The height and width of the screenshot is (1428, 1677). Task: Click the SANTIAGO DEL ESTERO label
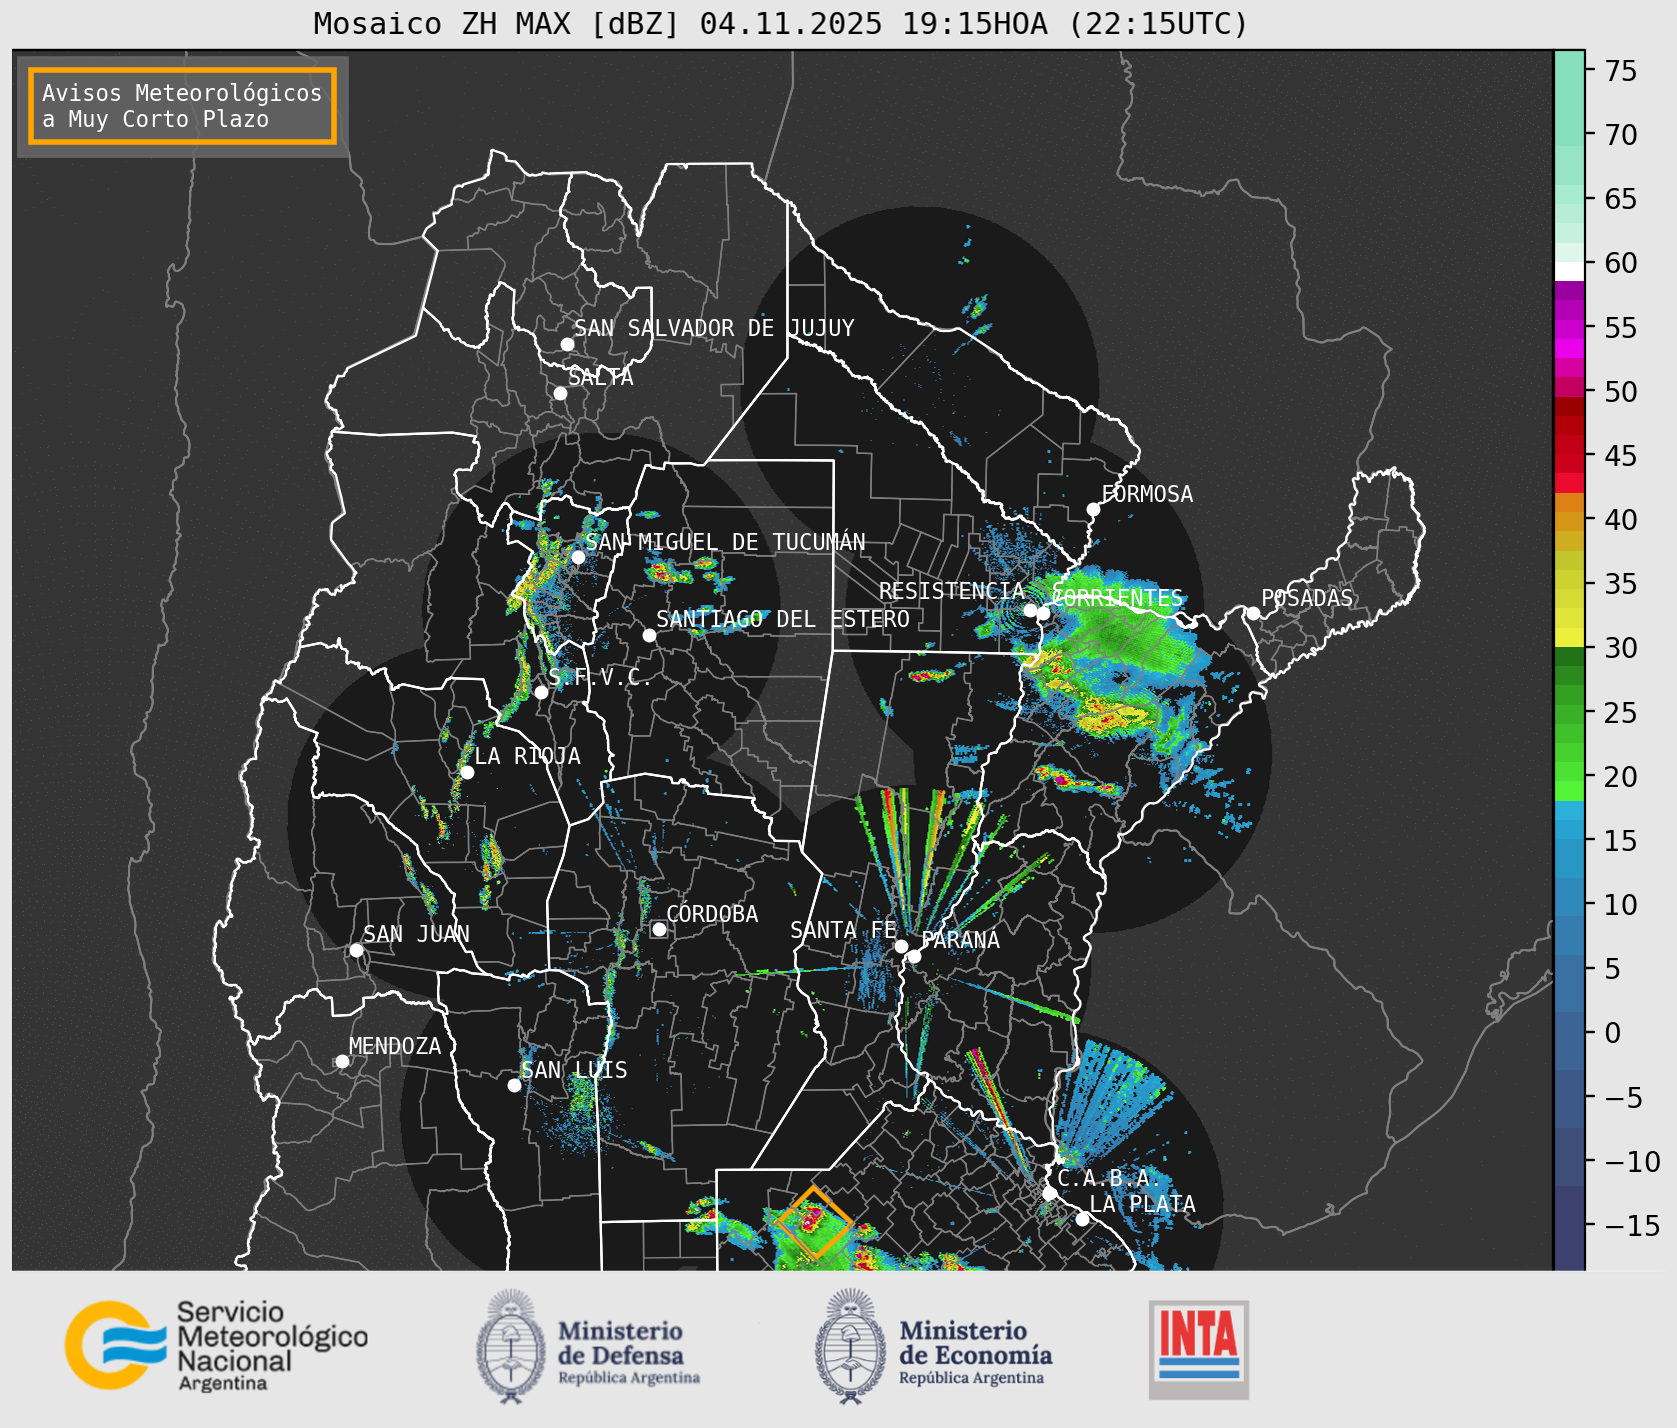point(783,619)
